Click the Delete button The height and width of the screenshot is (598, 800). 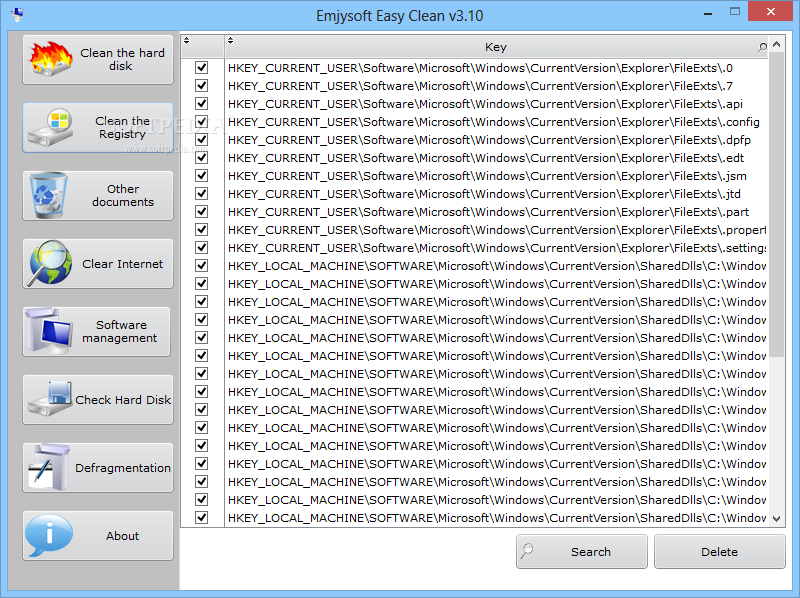719,552
